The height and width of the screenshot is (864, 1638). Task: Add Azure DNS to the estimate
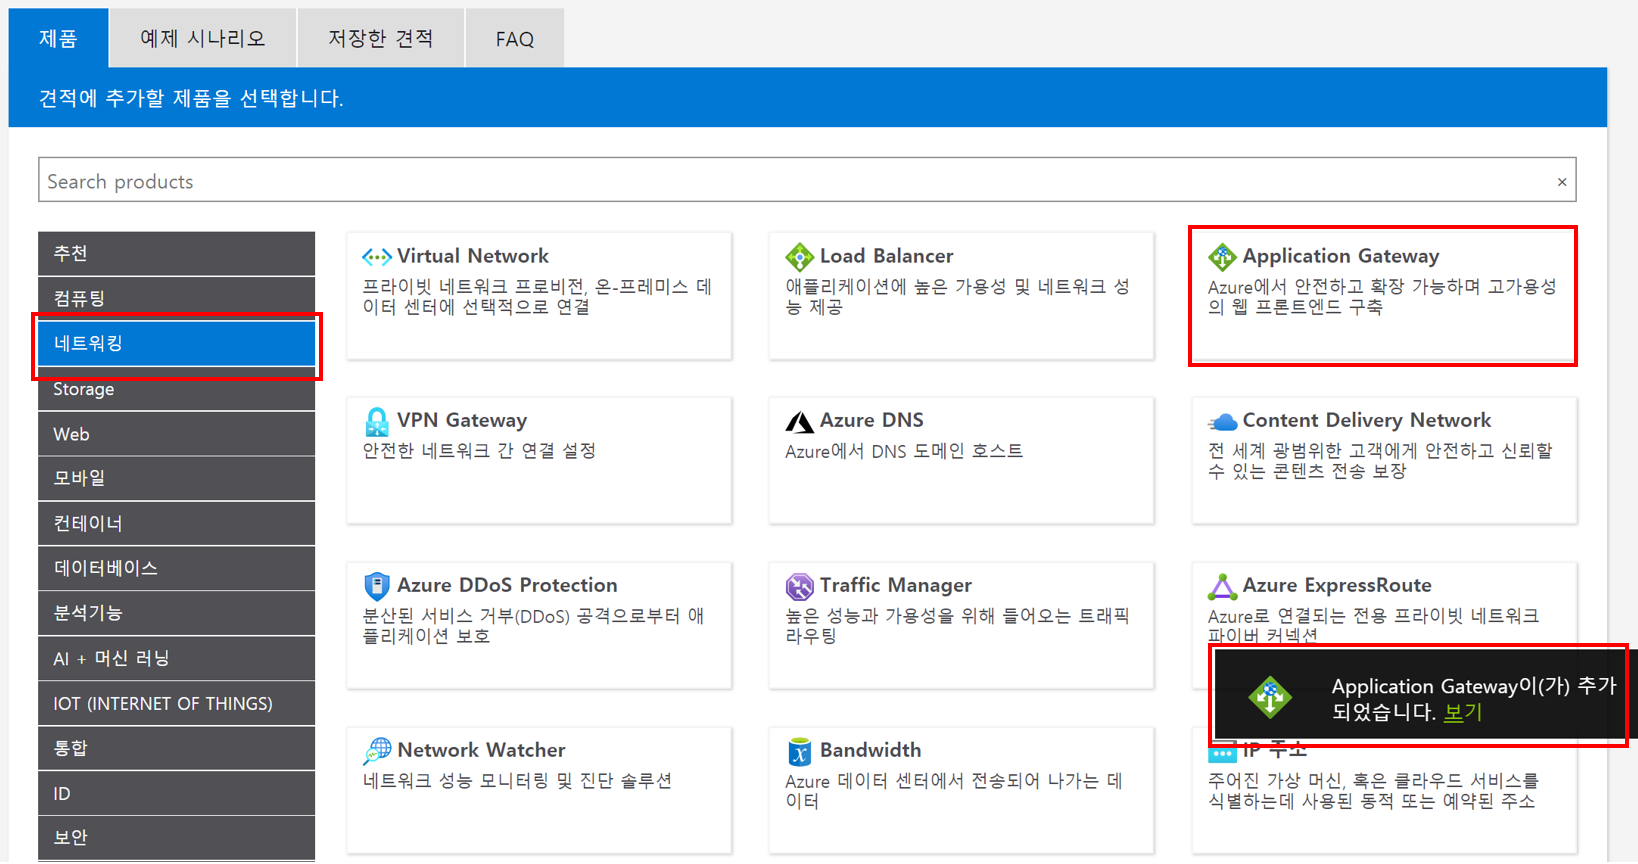961,460
